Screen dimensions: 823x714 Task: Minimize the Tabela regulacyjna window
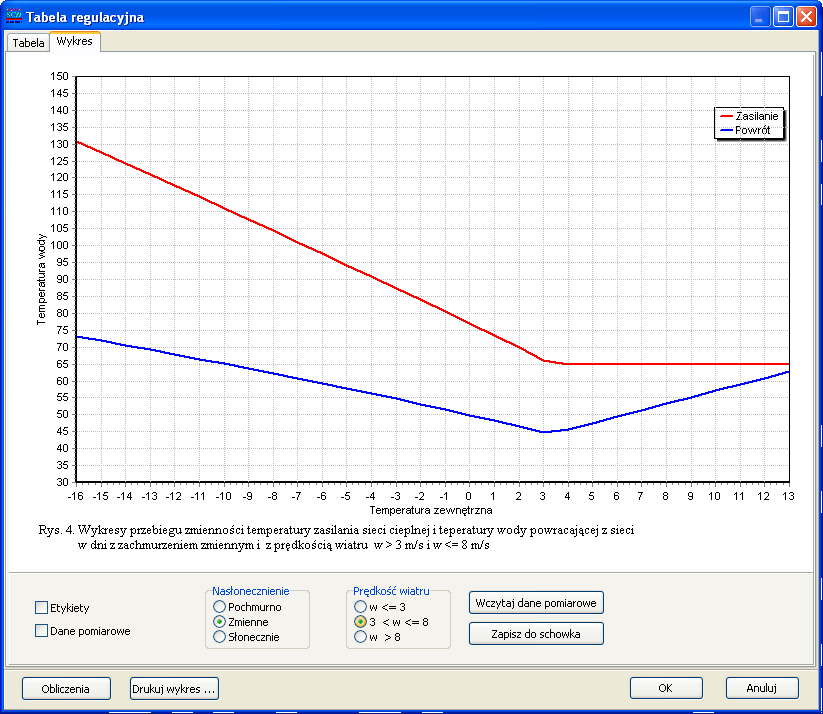(759, 17)
